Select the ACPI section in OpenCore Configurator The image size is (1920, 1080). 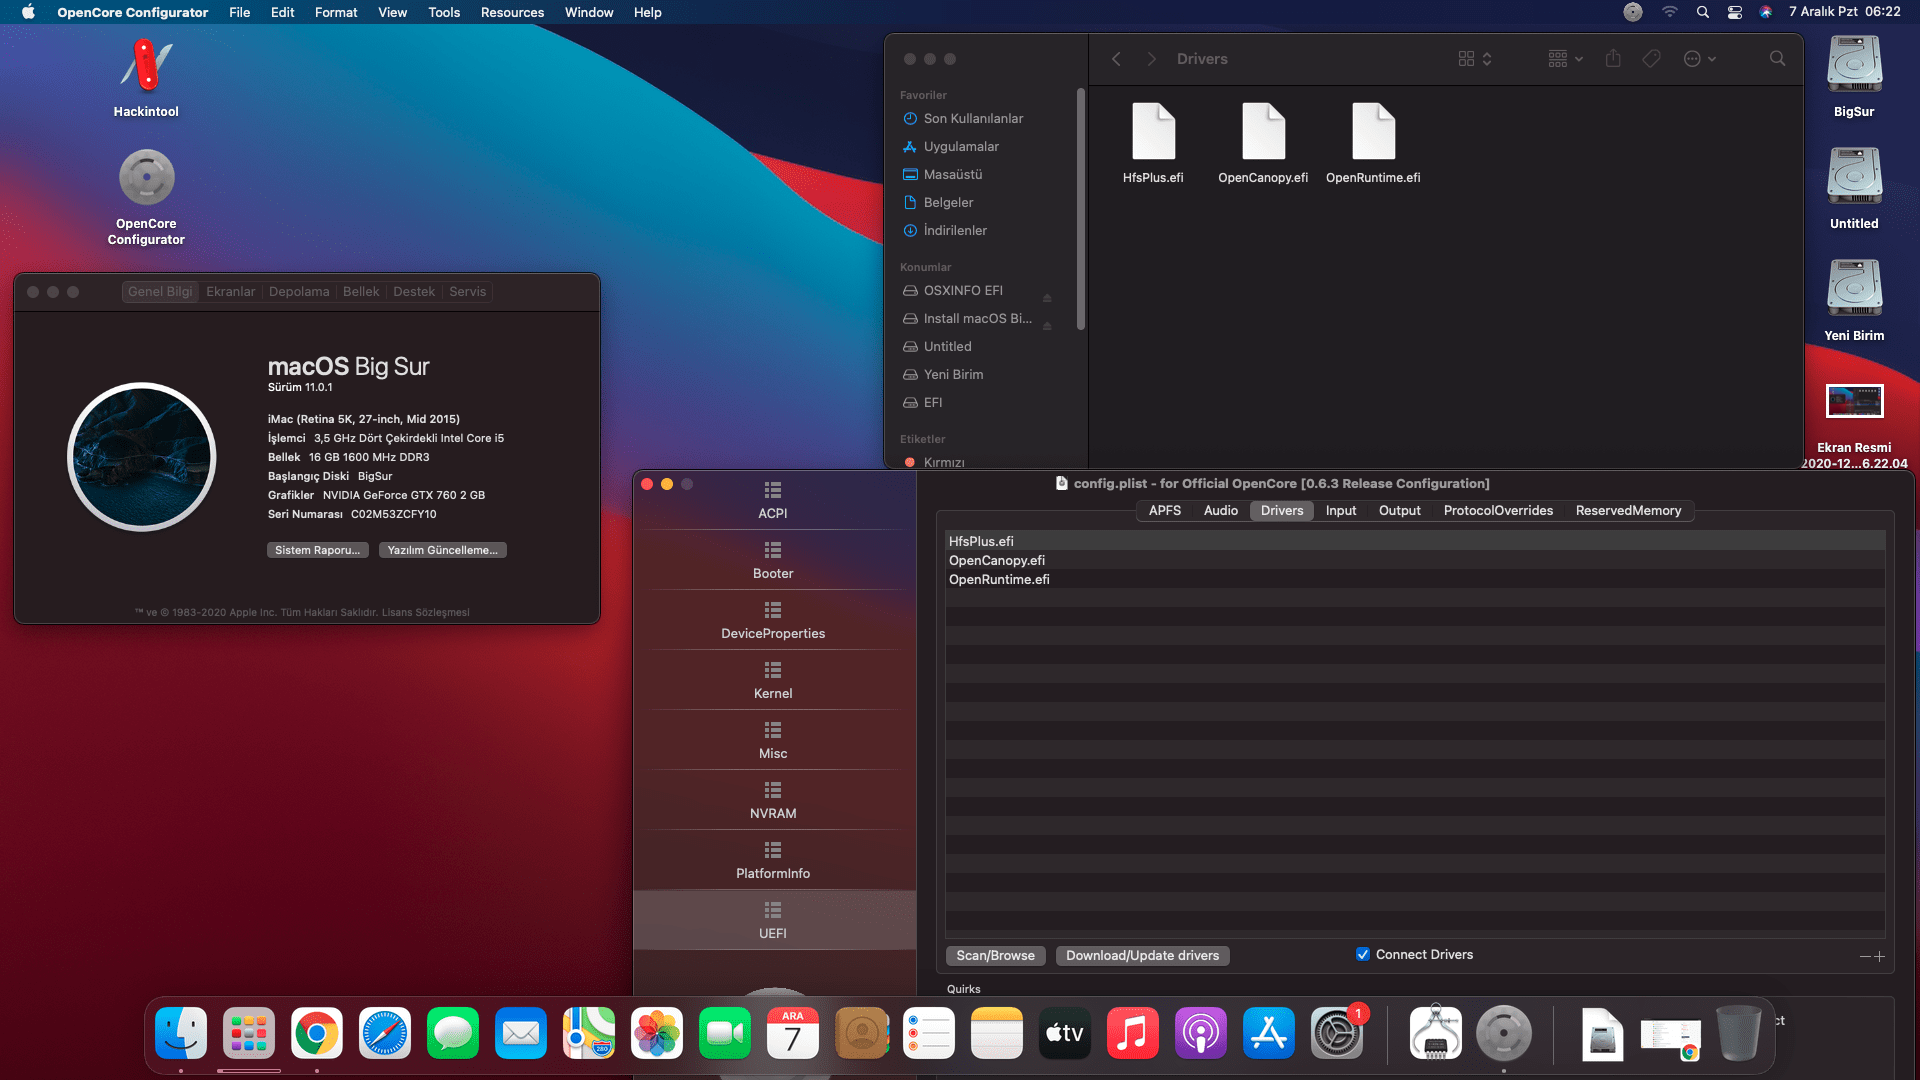pos(772,500)
